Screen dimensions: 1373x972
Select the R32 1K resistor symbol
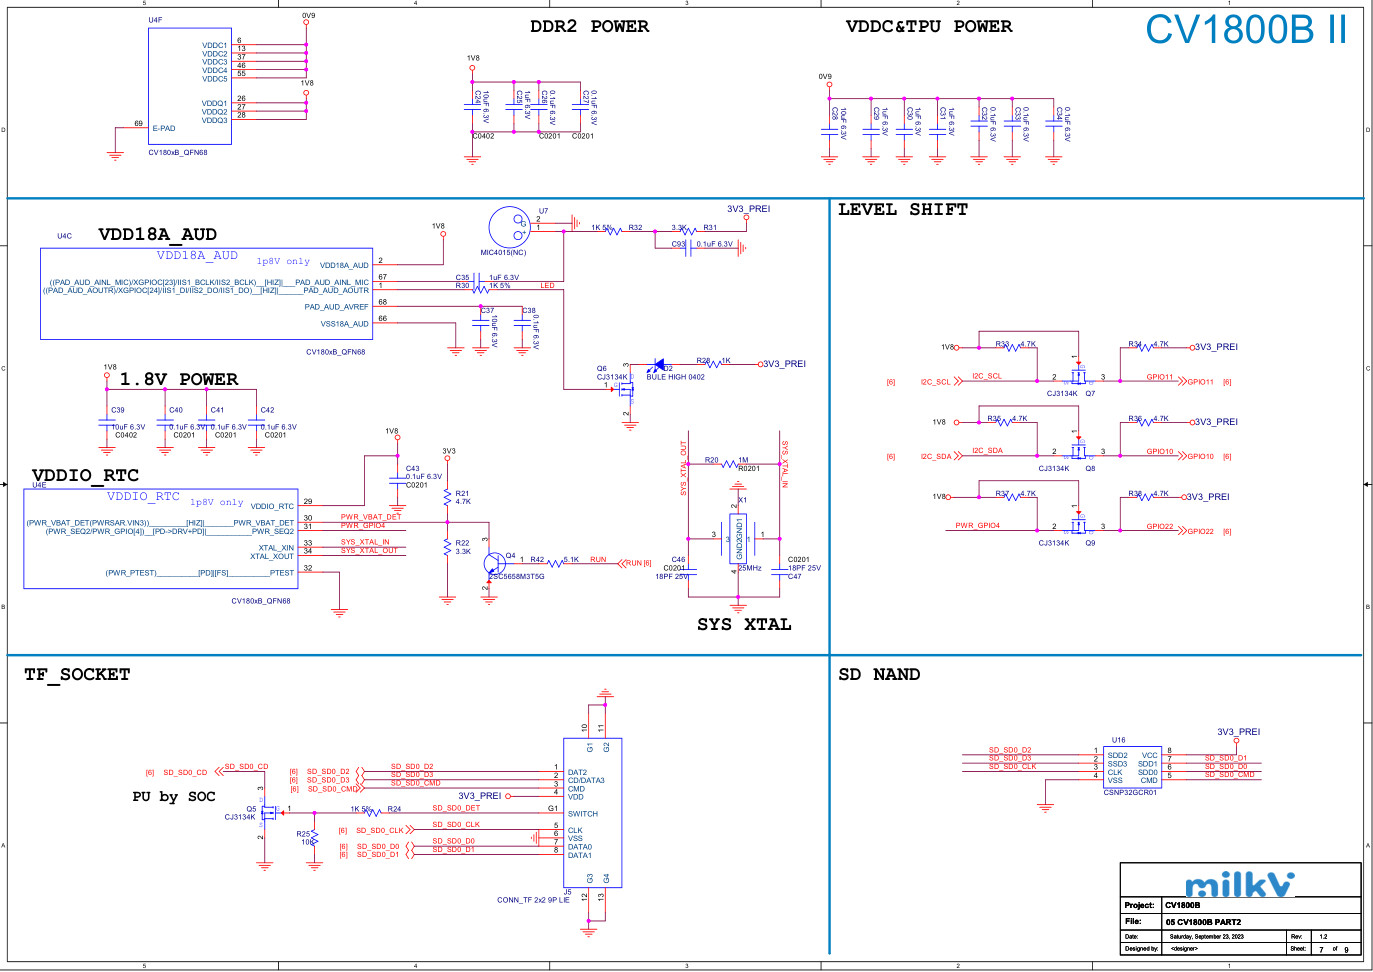click(614, 231)
